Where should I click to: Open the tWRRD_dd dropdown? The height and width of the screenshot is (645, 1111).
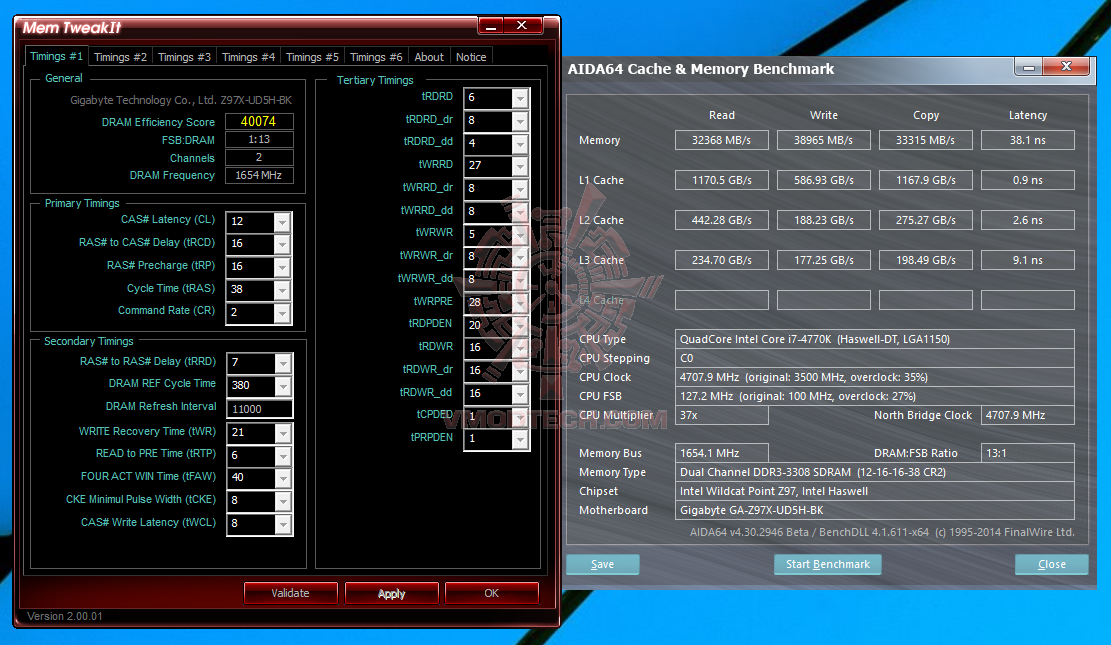point(520,211)
